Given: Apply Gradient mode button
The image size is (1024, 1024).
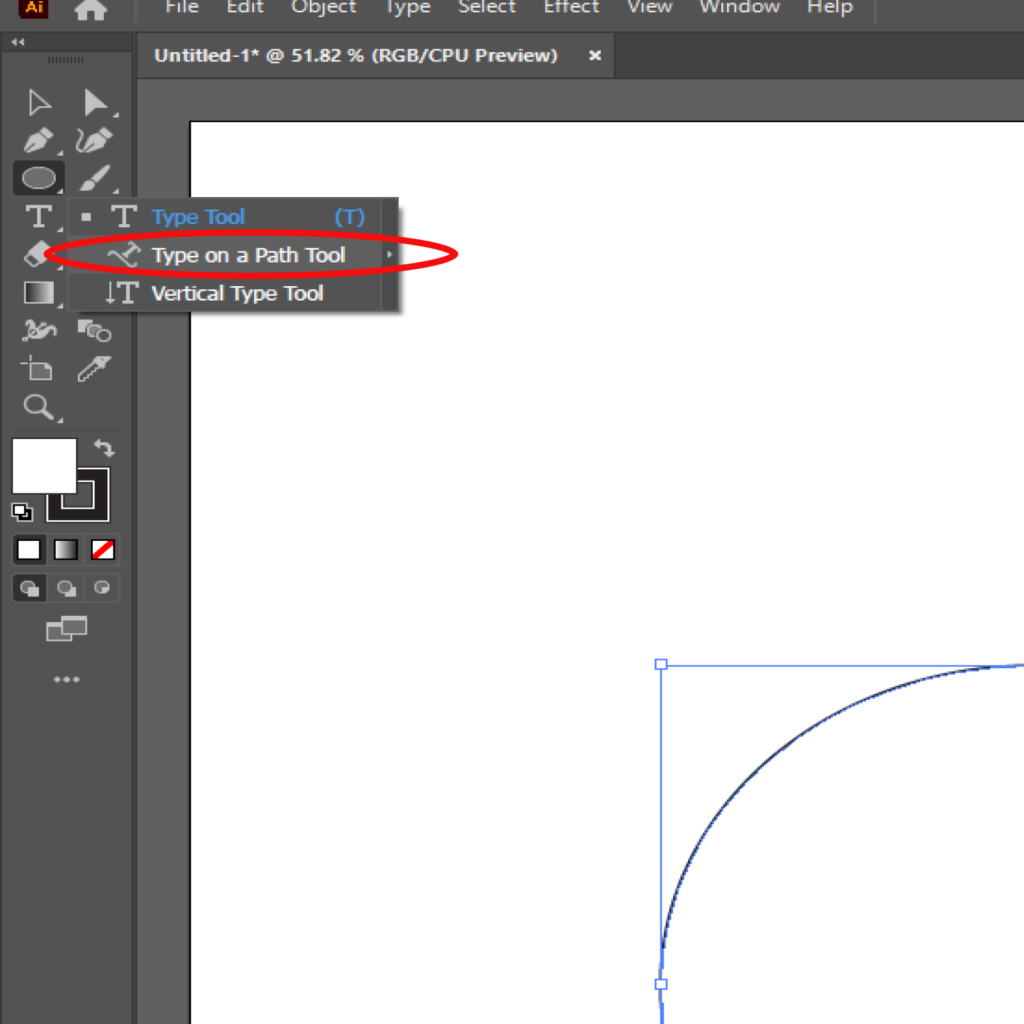Looking at the screenshot, I should (66, 550).
